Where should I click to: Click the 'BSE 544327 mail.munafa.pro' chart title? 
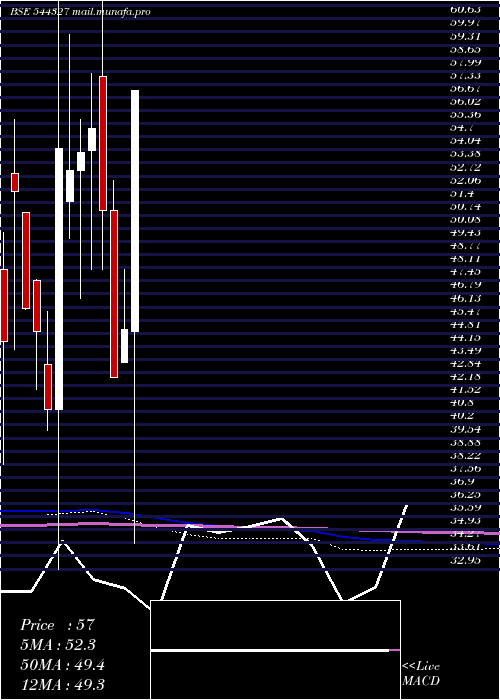tap(80, 12)
